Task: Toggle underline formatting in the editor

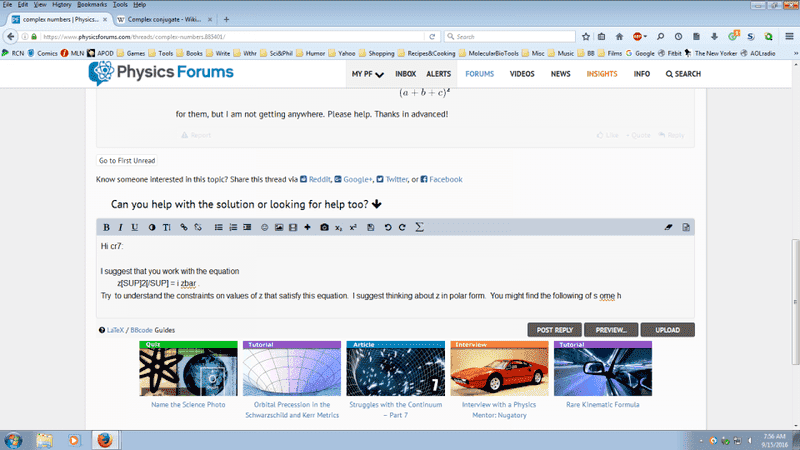Action: 136,227
